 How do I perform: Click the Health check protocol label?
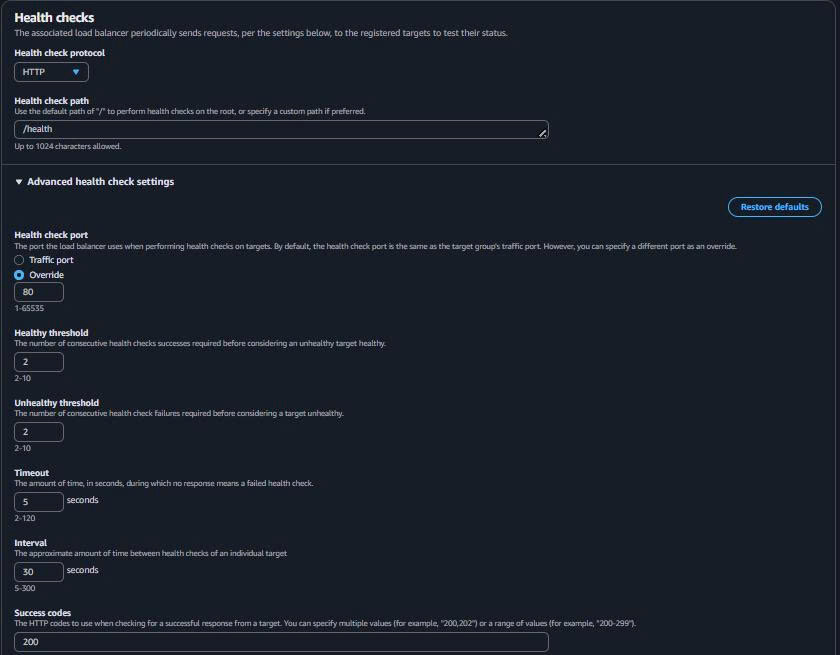click(x=59, y=53)
